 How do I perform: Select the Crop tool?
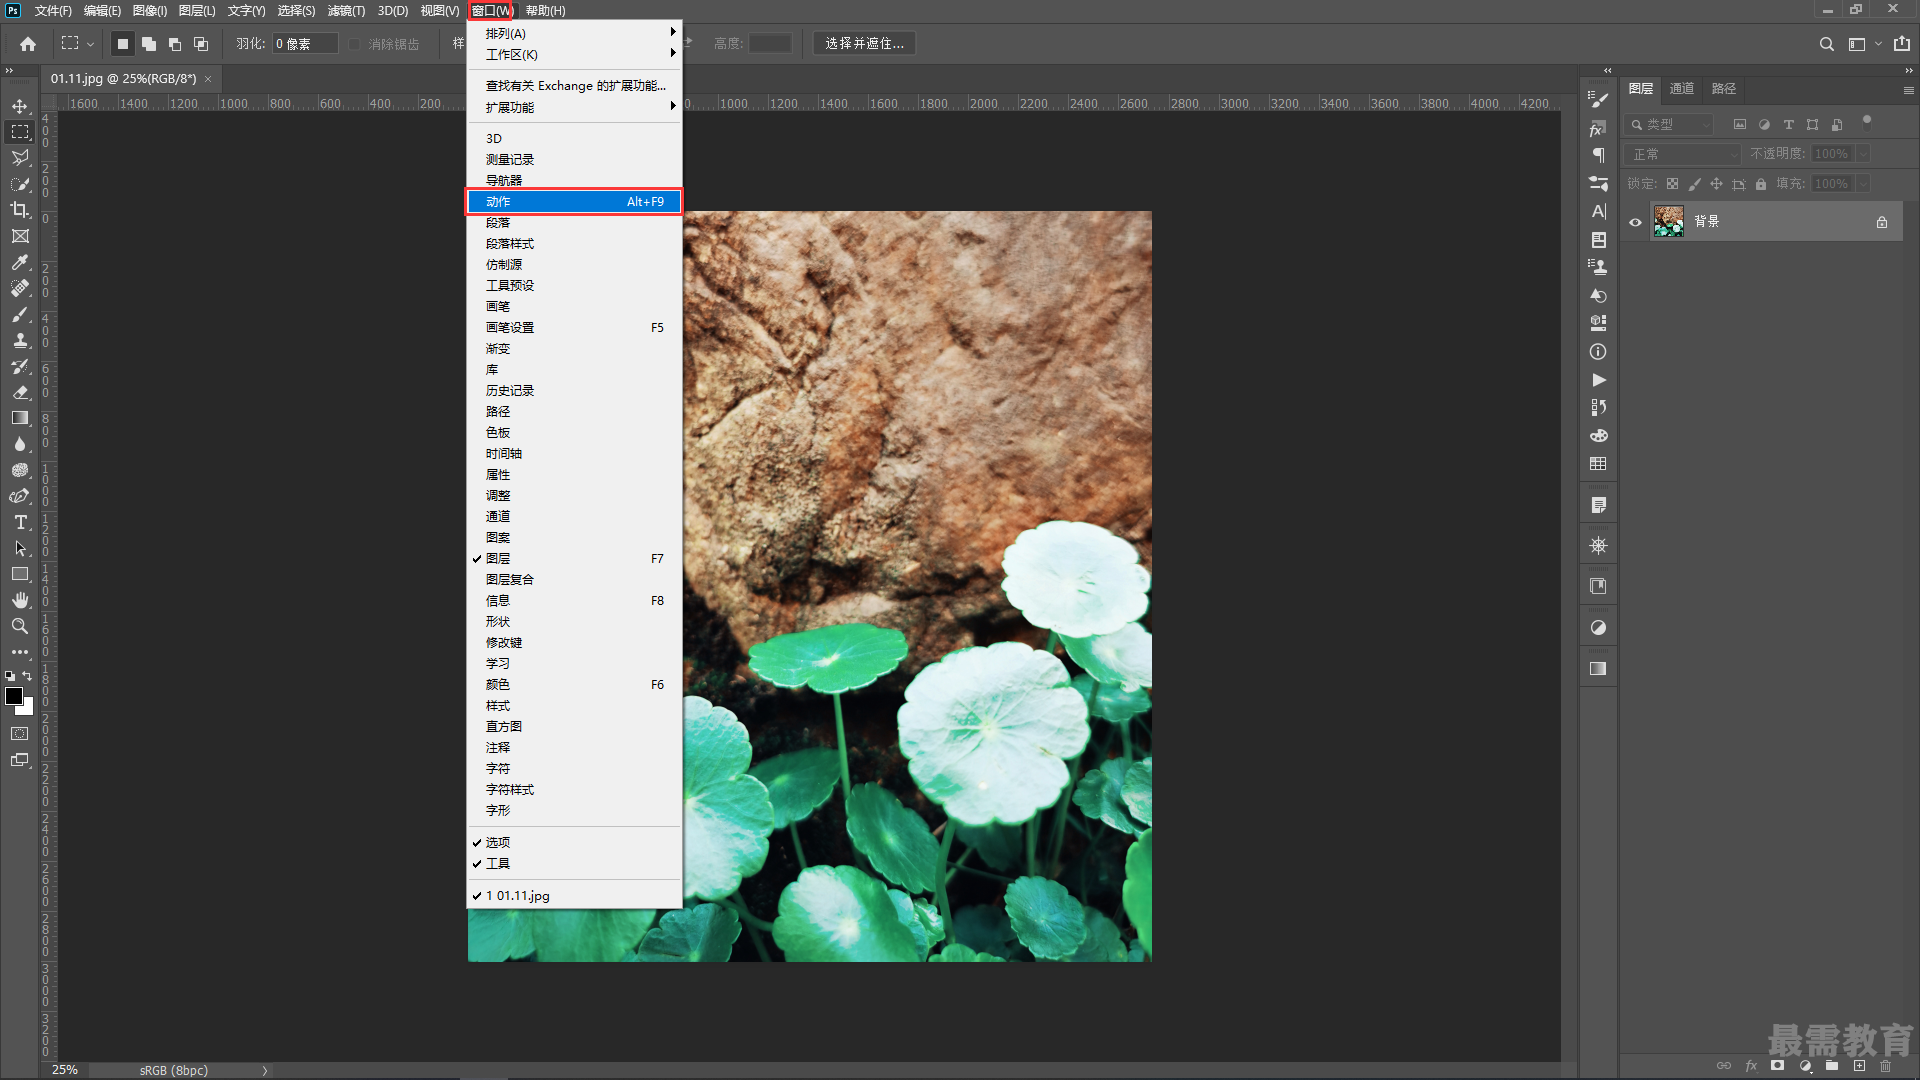tap(20, 210)
